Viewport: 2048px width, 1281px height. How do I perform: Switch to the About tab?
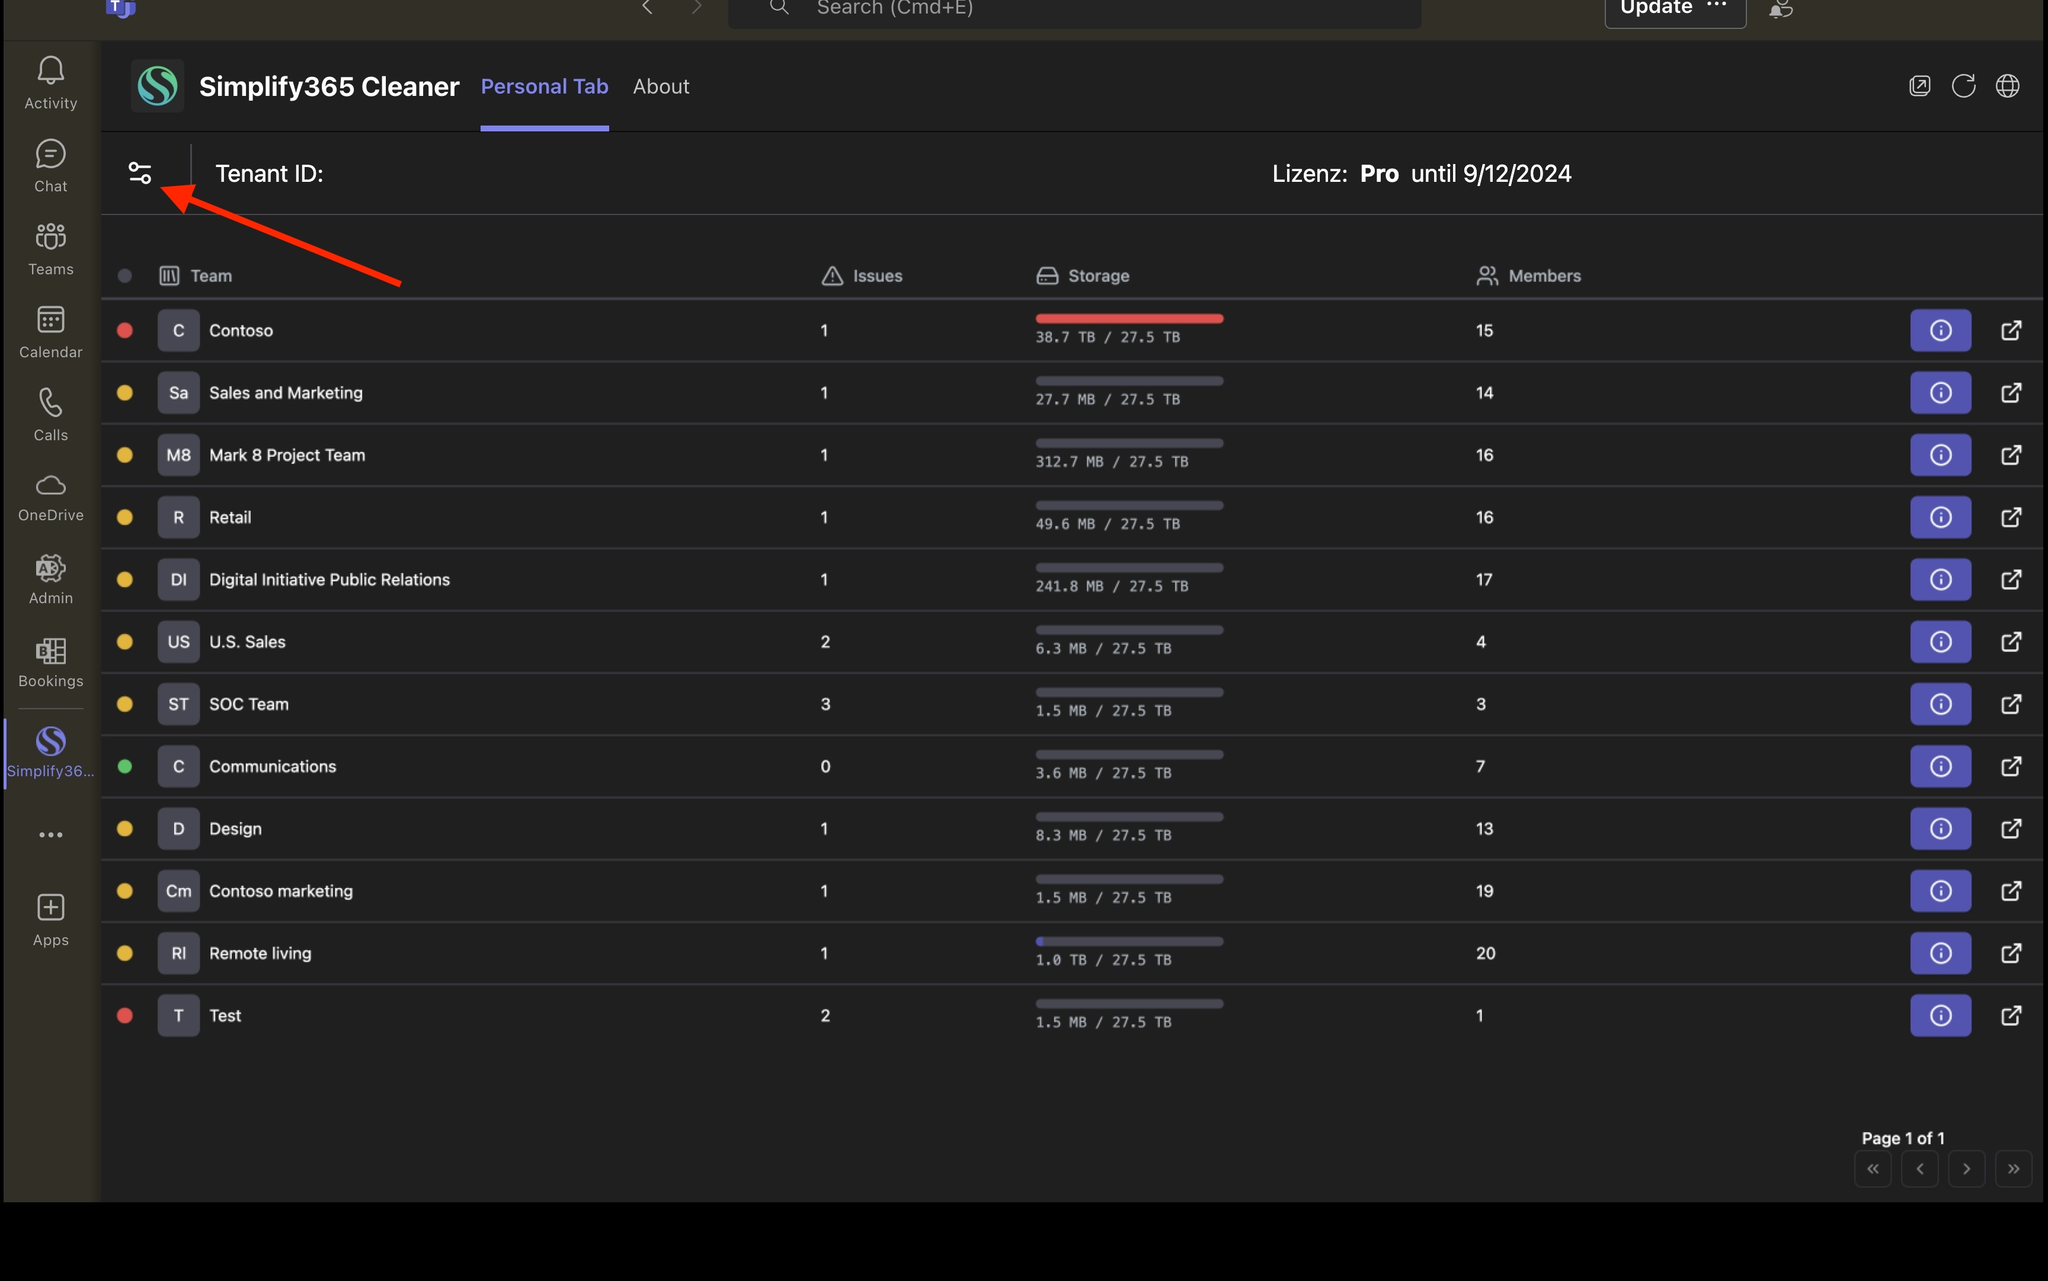pos(661,87)
